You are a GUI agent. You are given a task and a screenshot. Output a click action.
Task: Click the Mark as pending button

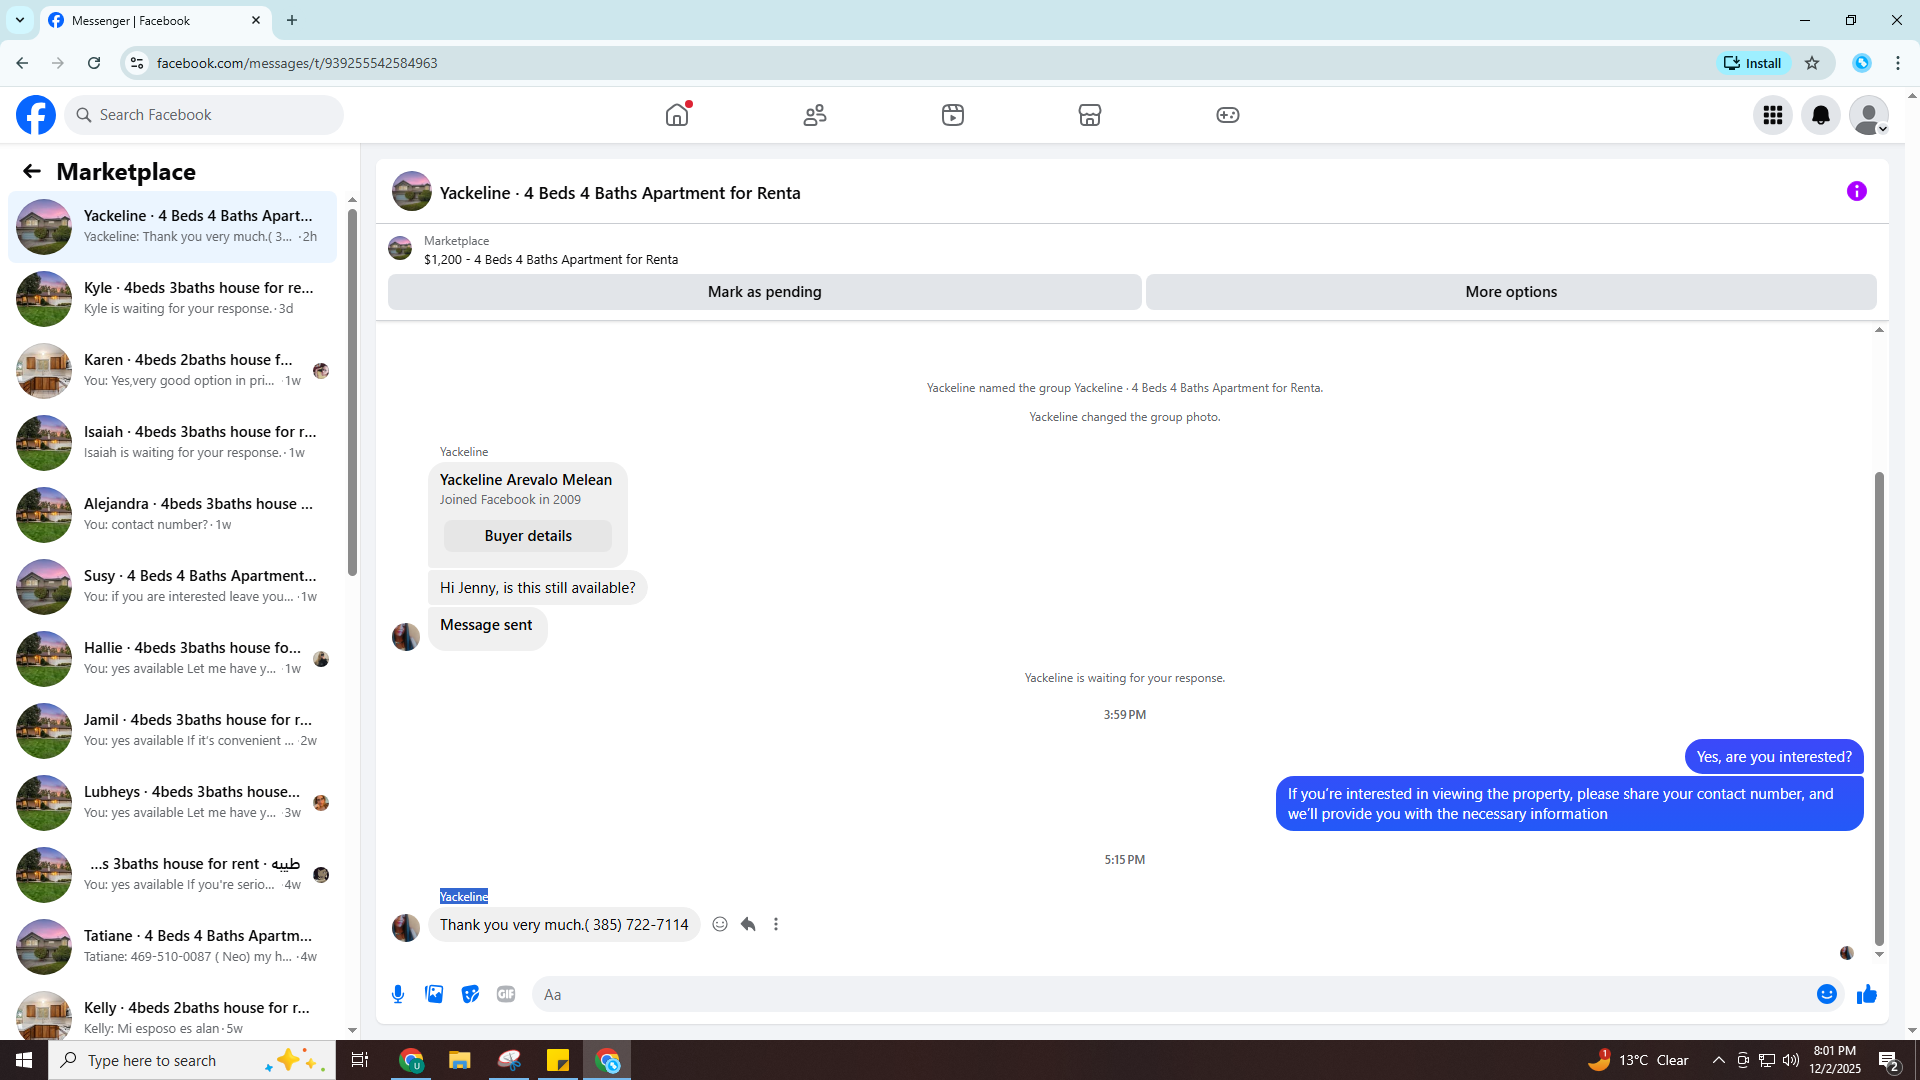tap(764, 292)
